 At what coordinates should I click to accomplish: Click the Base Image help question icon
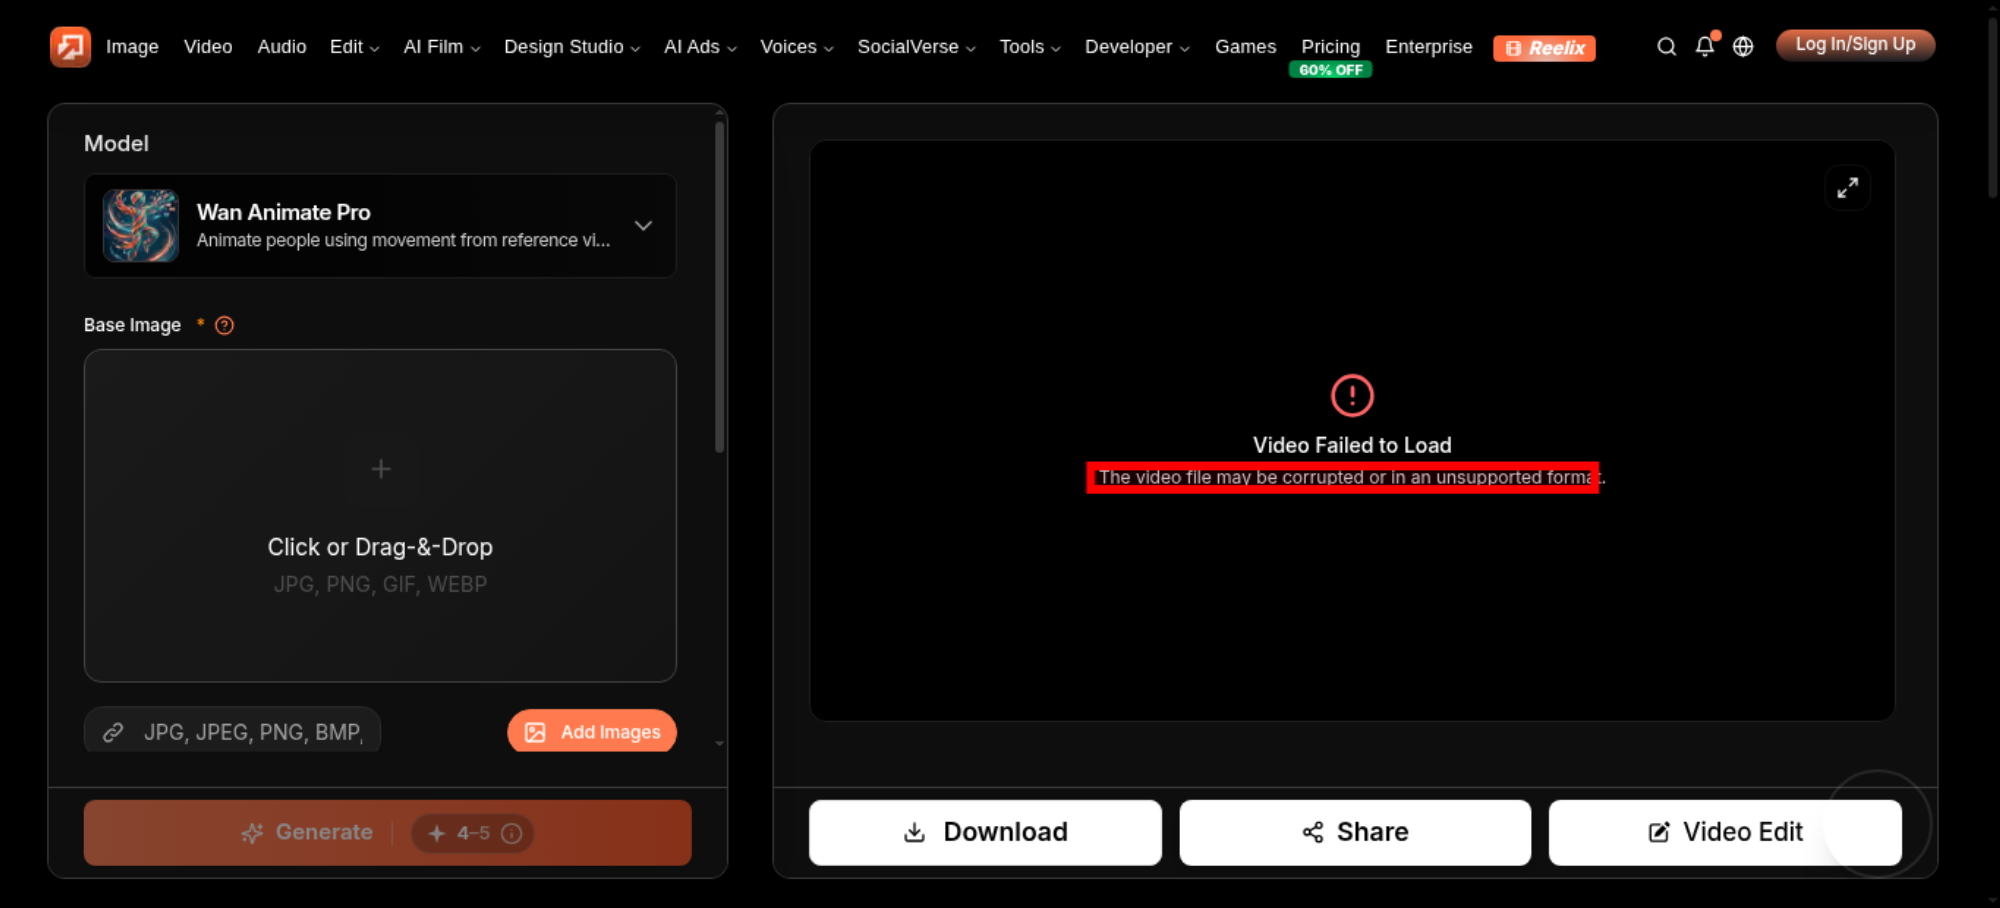click(x=224, y=325)
